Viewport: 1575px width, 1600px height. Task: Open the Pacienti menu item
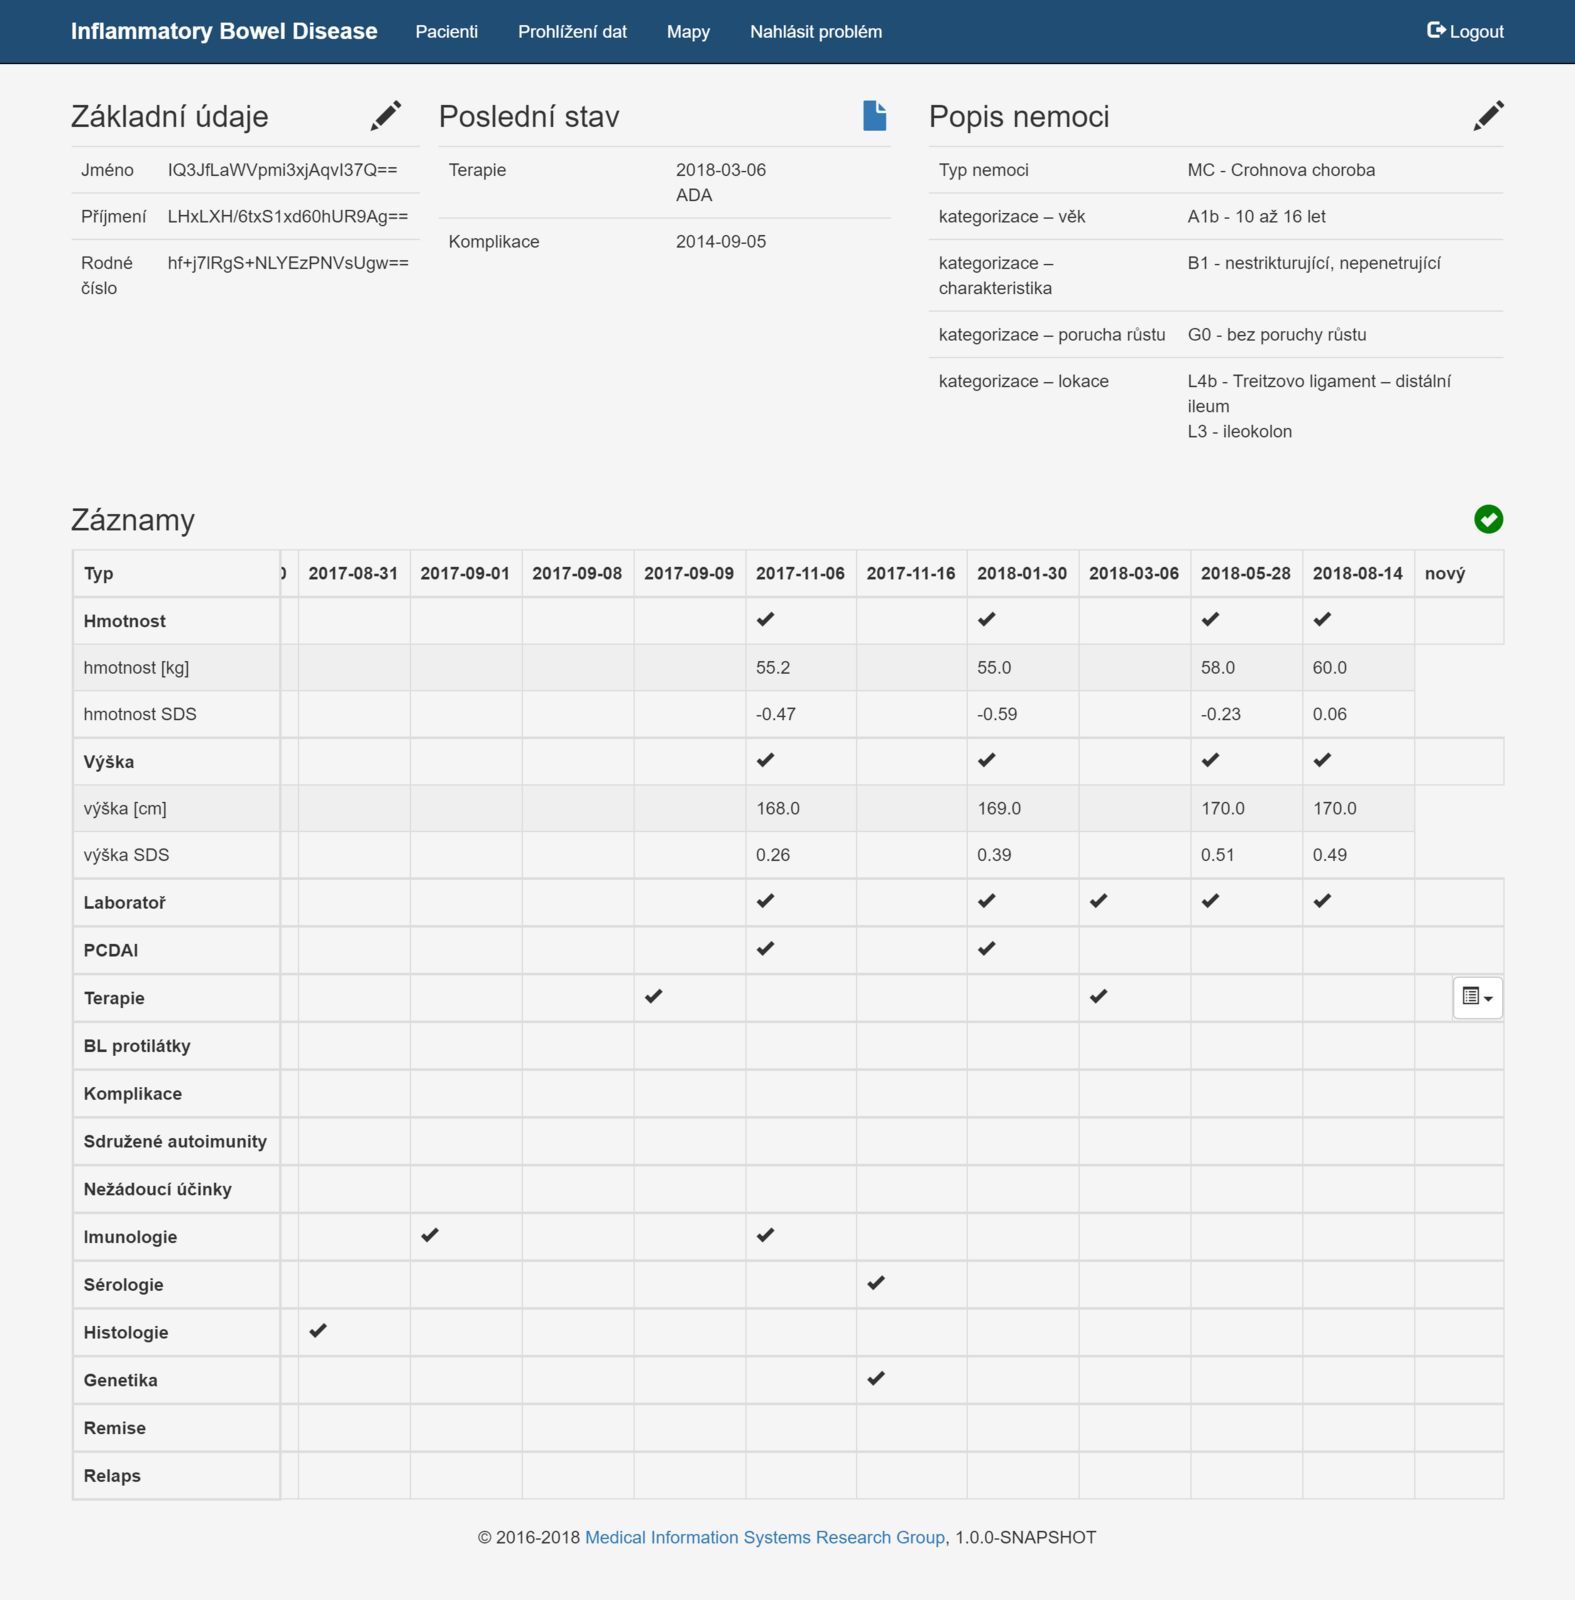(446, 32)
